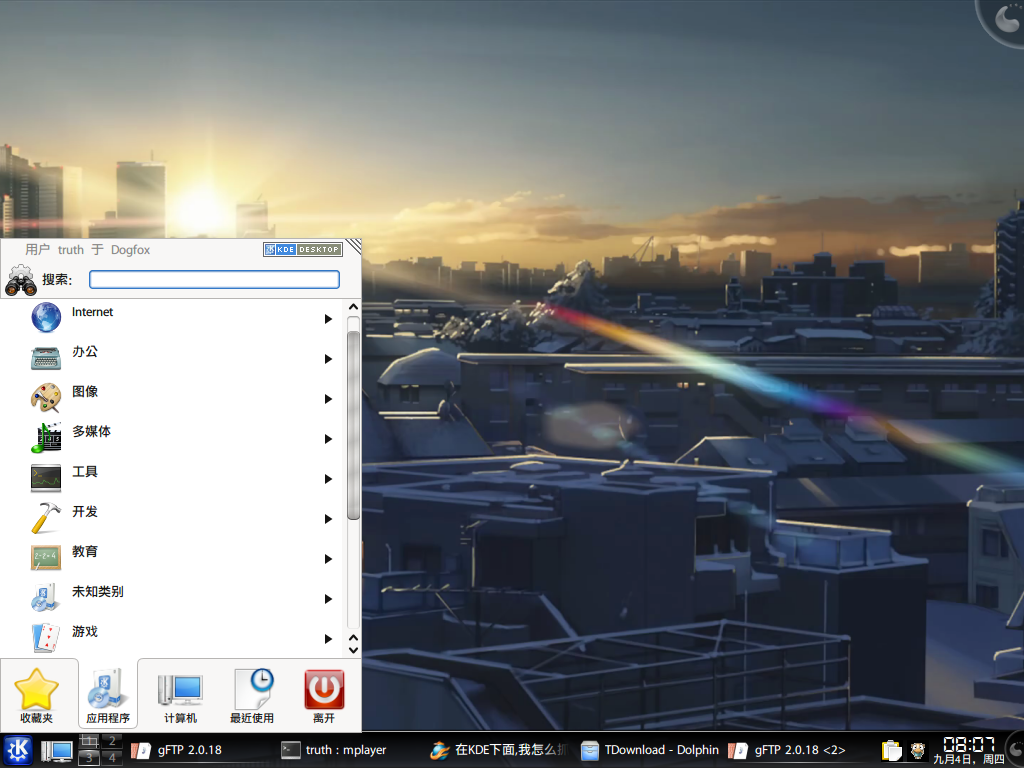Open the 教育 chalkboard icon
The width and height of the screenshot is (1024, 768).
point(46,558)
